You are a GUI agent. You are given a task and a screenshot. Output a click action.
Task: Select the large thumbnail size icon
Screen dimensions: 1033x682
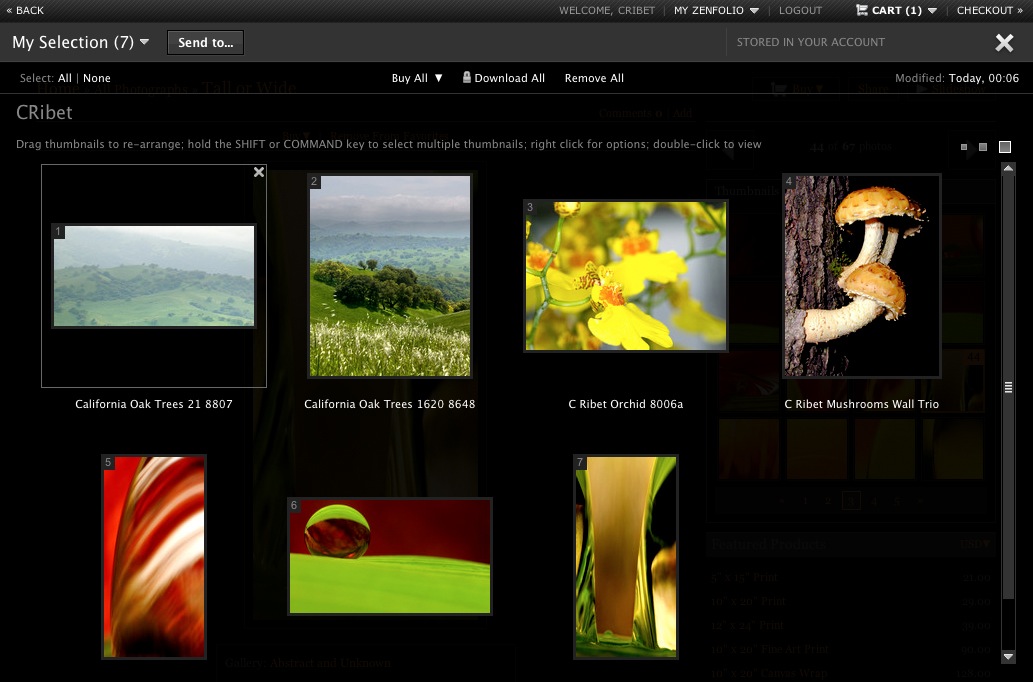pyautogui.click(x=1005, y=147)
